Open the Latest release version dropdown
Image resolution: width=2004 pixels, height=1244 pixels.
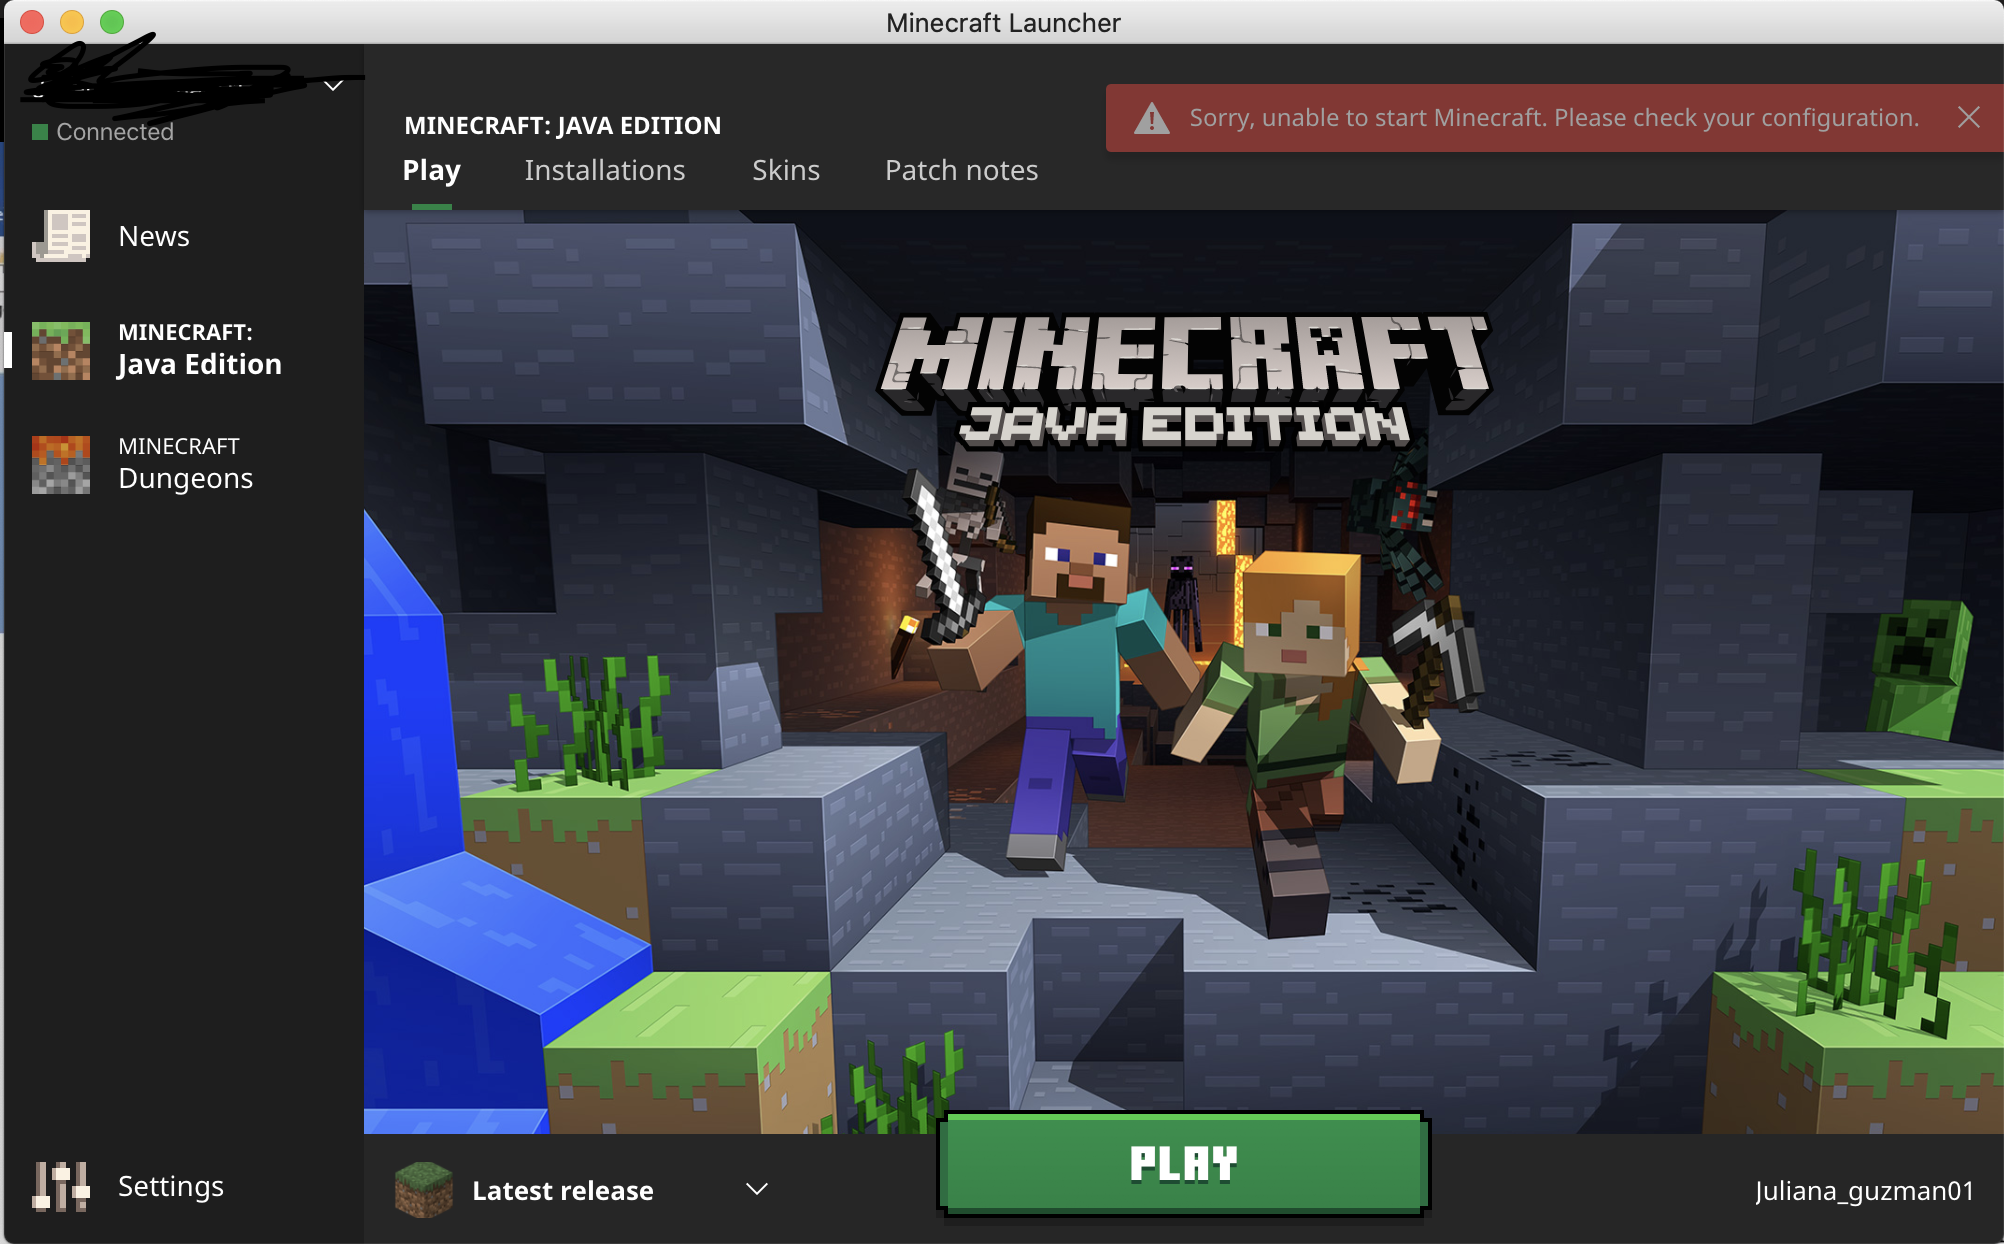pyautogui.click(x=757, y=1189)
